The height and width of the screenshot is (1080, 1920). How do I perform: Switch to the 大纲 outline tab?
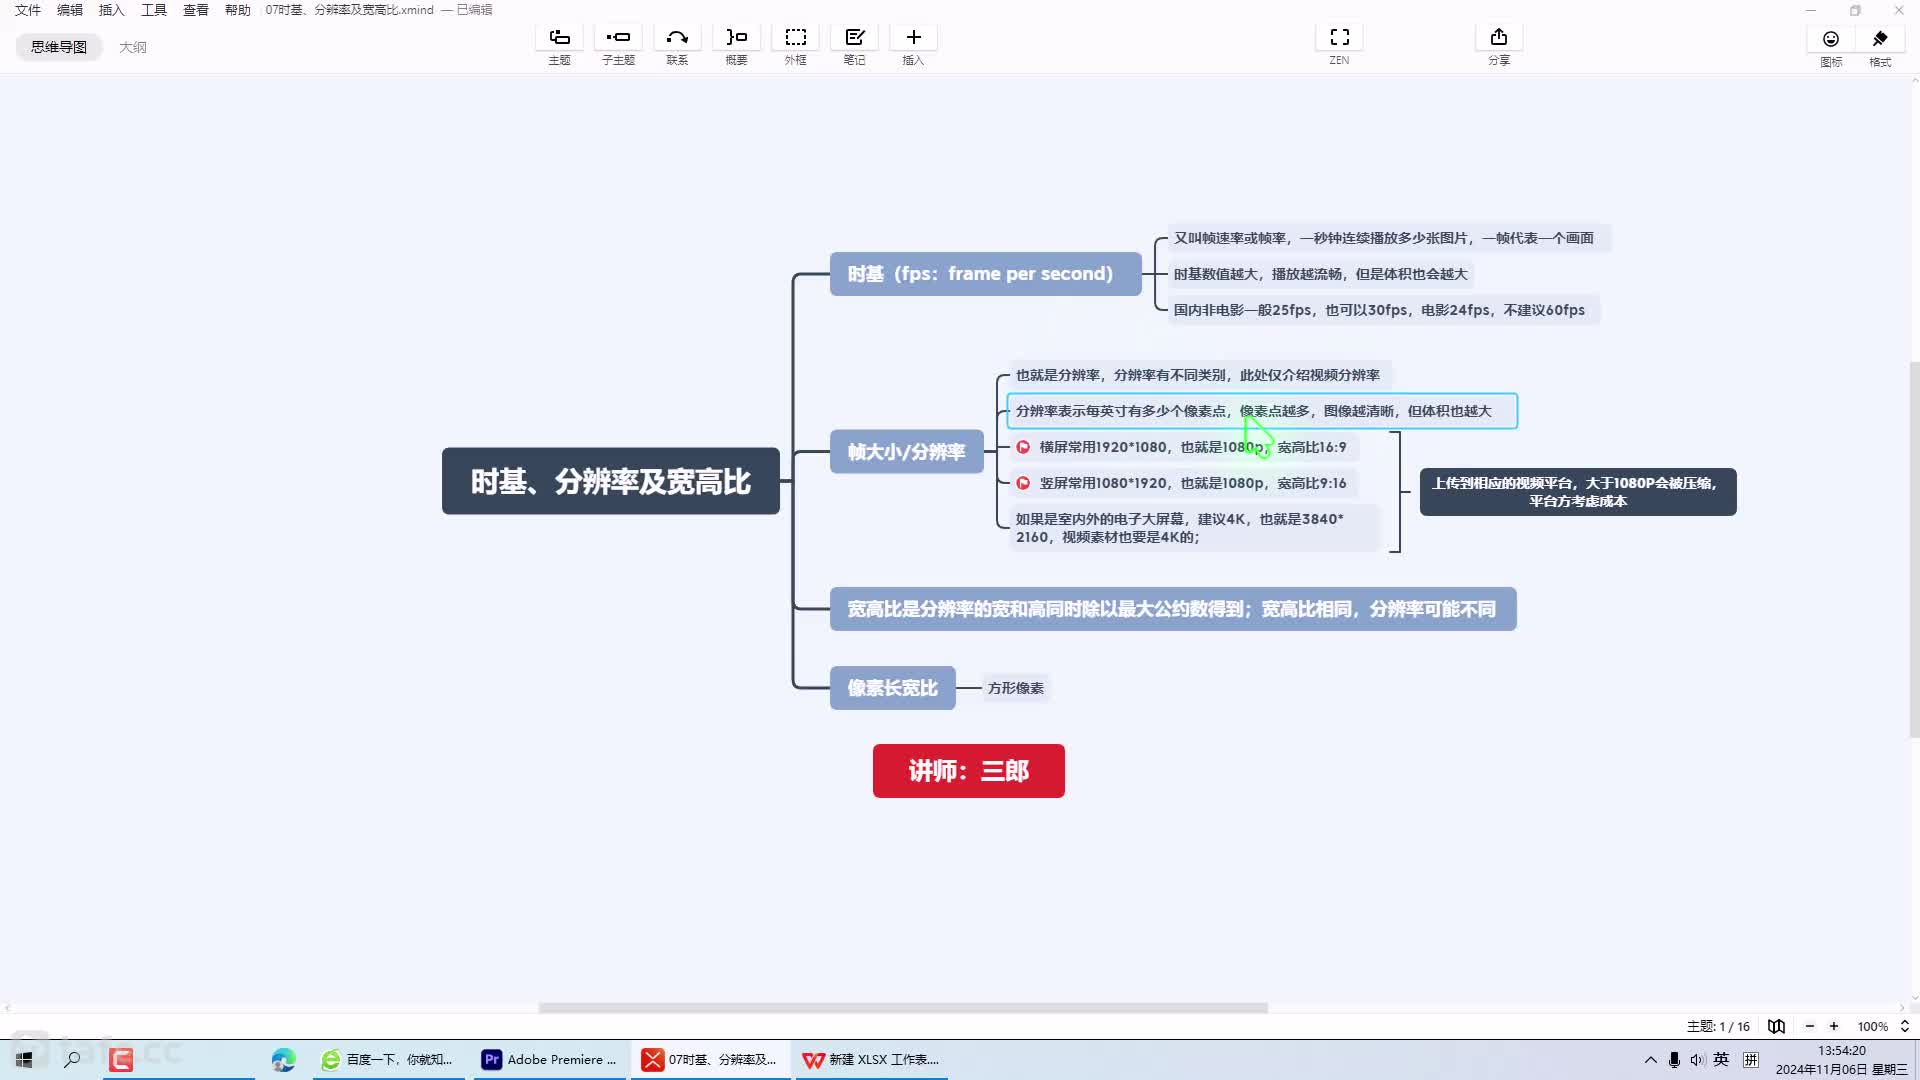(132, 47)
